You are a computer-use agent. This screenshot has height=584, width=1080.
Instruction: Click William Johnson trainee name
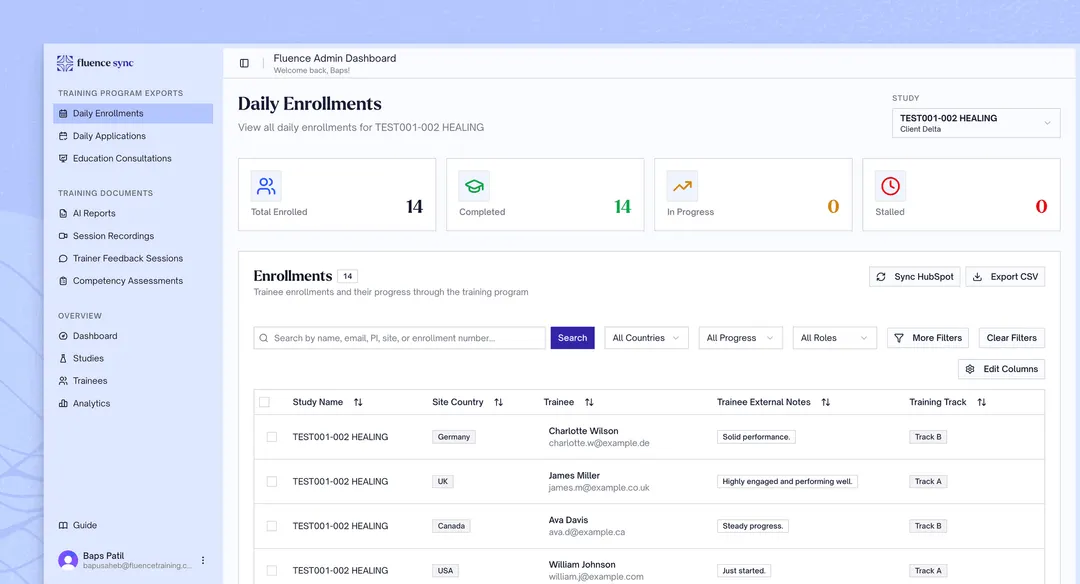coord(582,565)
